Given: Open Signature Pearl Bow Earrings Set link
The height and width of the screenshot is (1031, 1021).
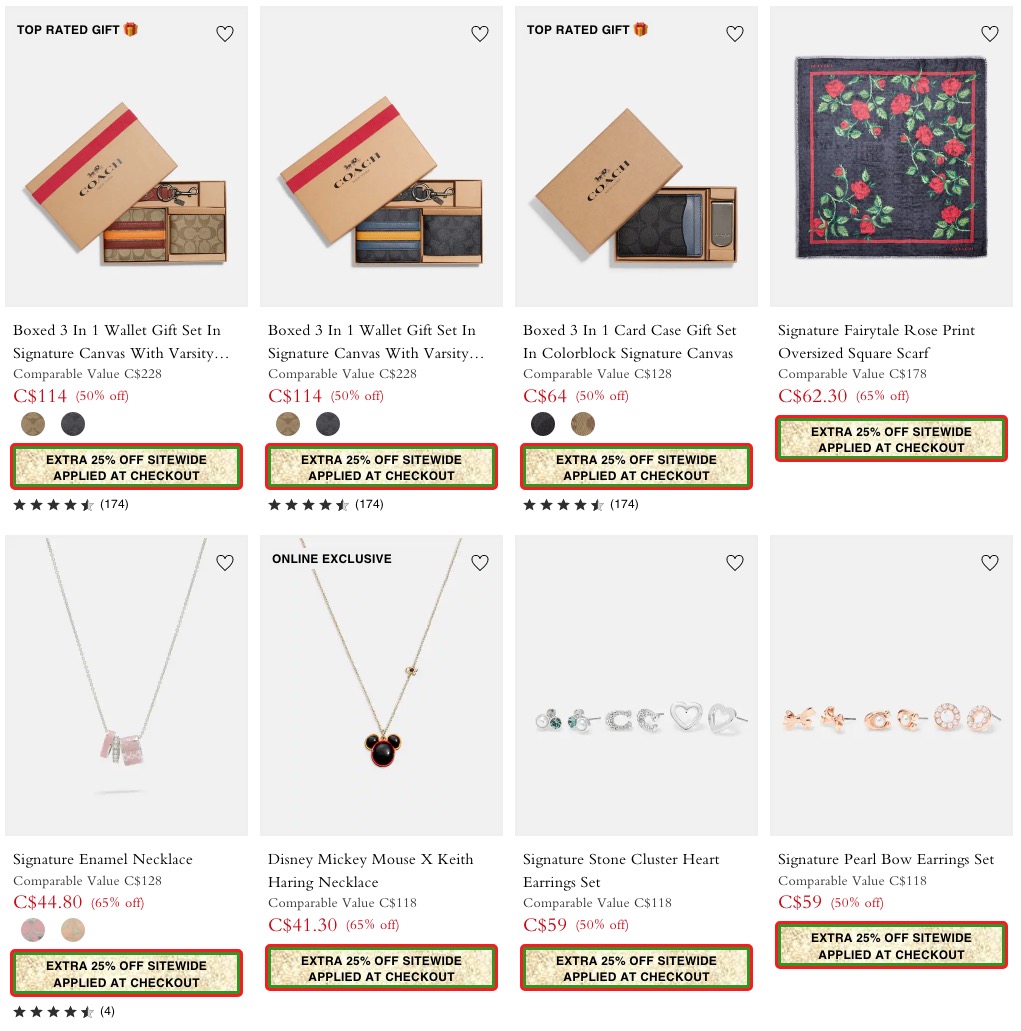Looking at the screenshot, I should click(886, 859).
